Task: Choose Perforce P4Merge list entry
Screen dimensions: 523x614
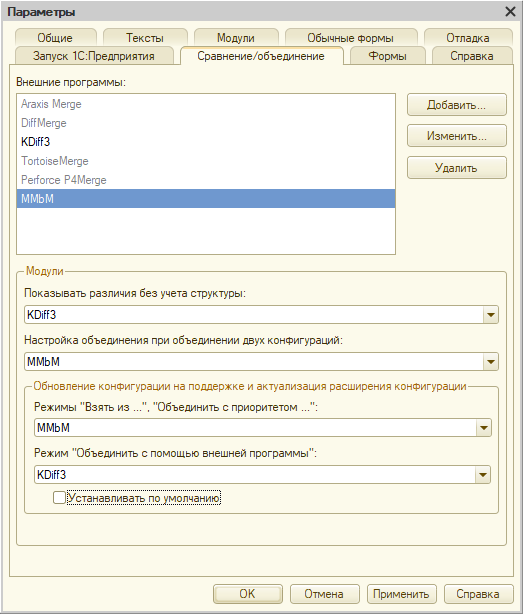Action: point(206,180)
